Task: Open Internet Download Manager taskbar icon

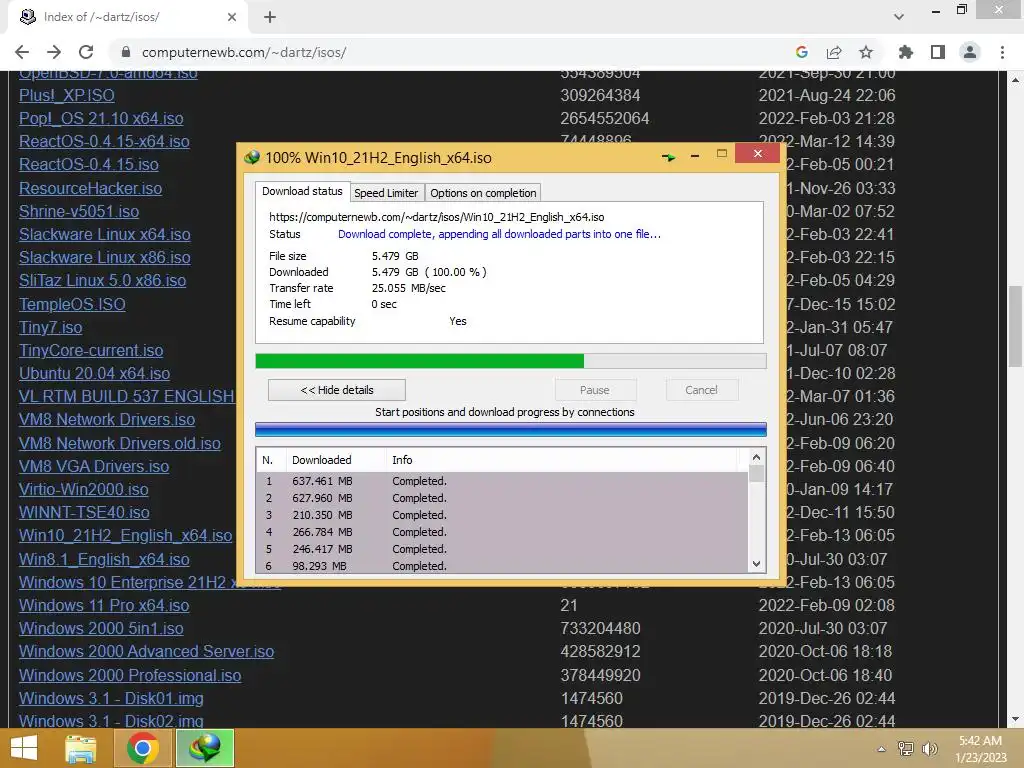Action: pyautogui.click(x=205, y=748)
